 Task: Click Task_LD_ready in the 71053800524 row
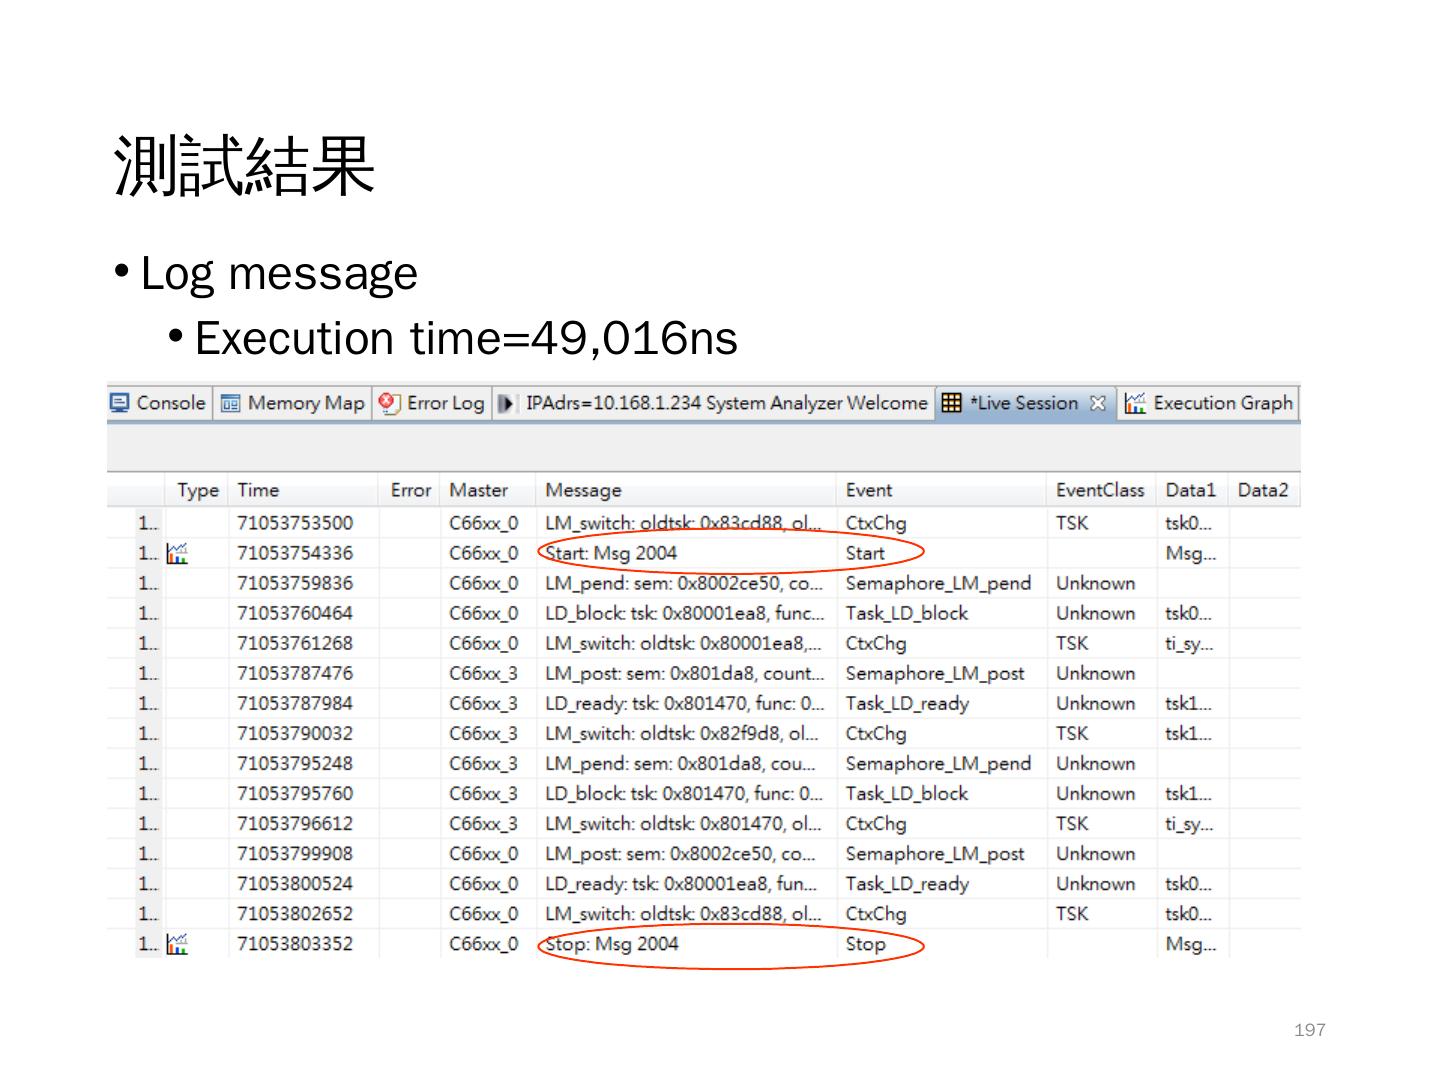(x=907, y=883)
